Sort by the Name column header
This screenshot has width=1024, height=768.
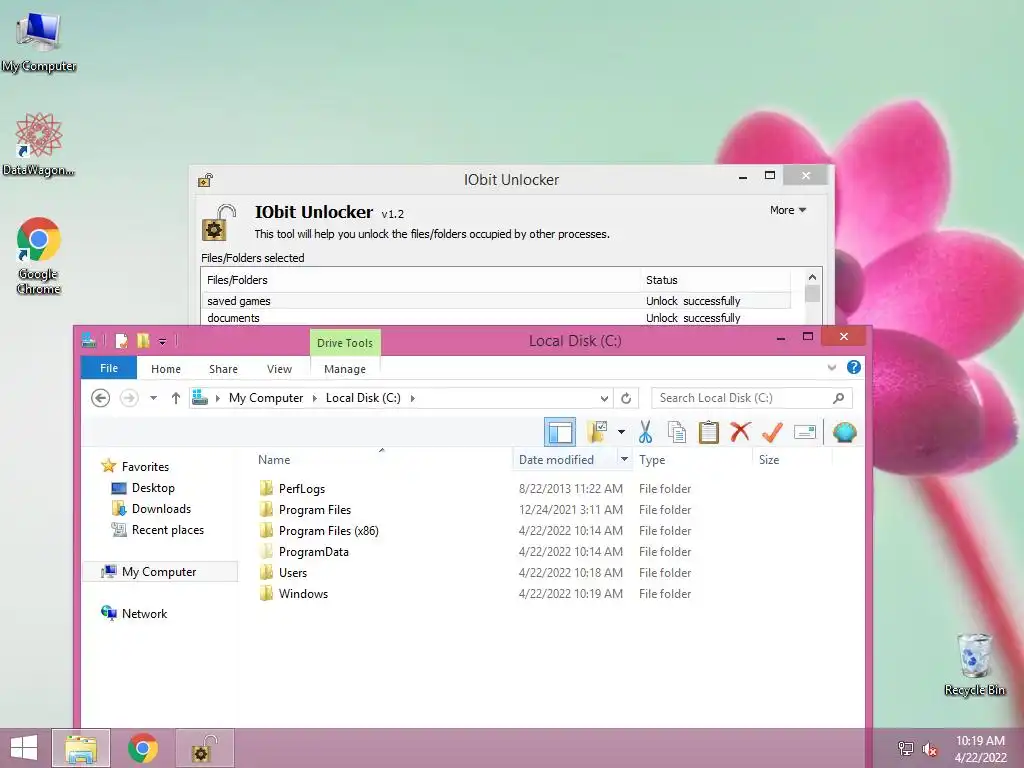pyautogui.click(x=274, y=460)
